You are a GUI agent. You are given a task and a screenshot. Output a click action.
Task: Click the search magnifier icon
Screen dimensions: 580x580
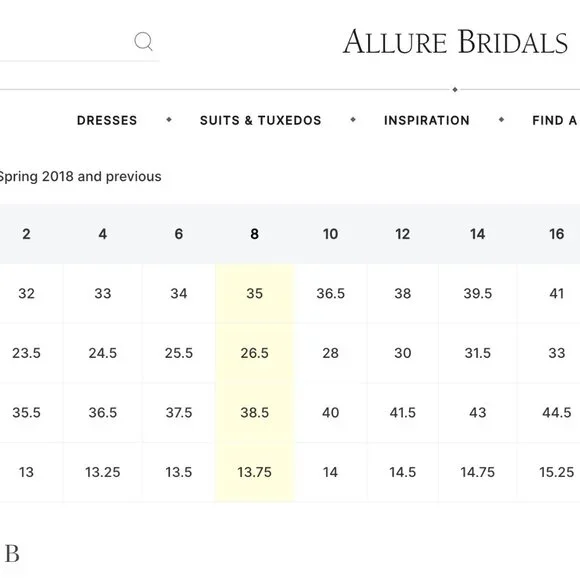(x=143, y=41)
